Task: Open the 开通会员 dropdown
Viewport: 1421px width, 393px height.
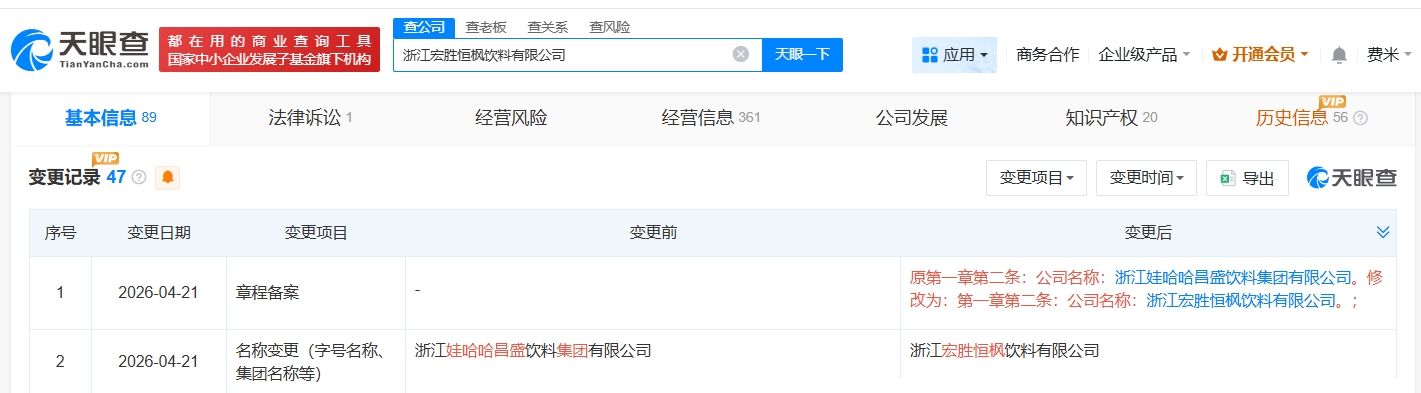Action: click(1259, 55)
